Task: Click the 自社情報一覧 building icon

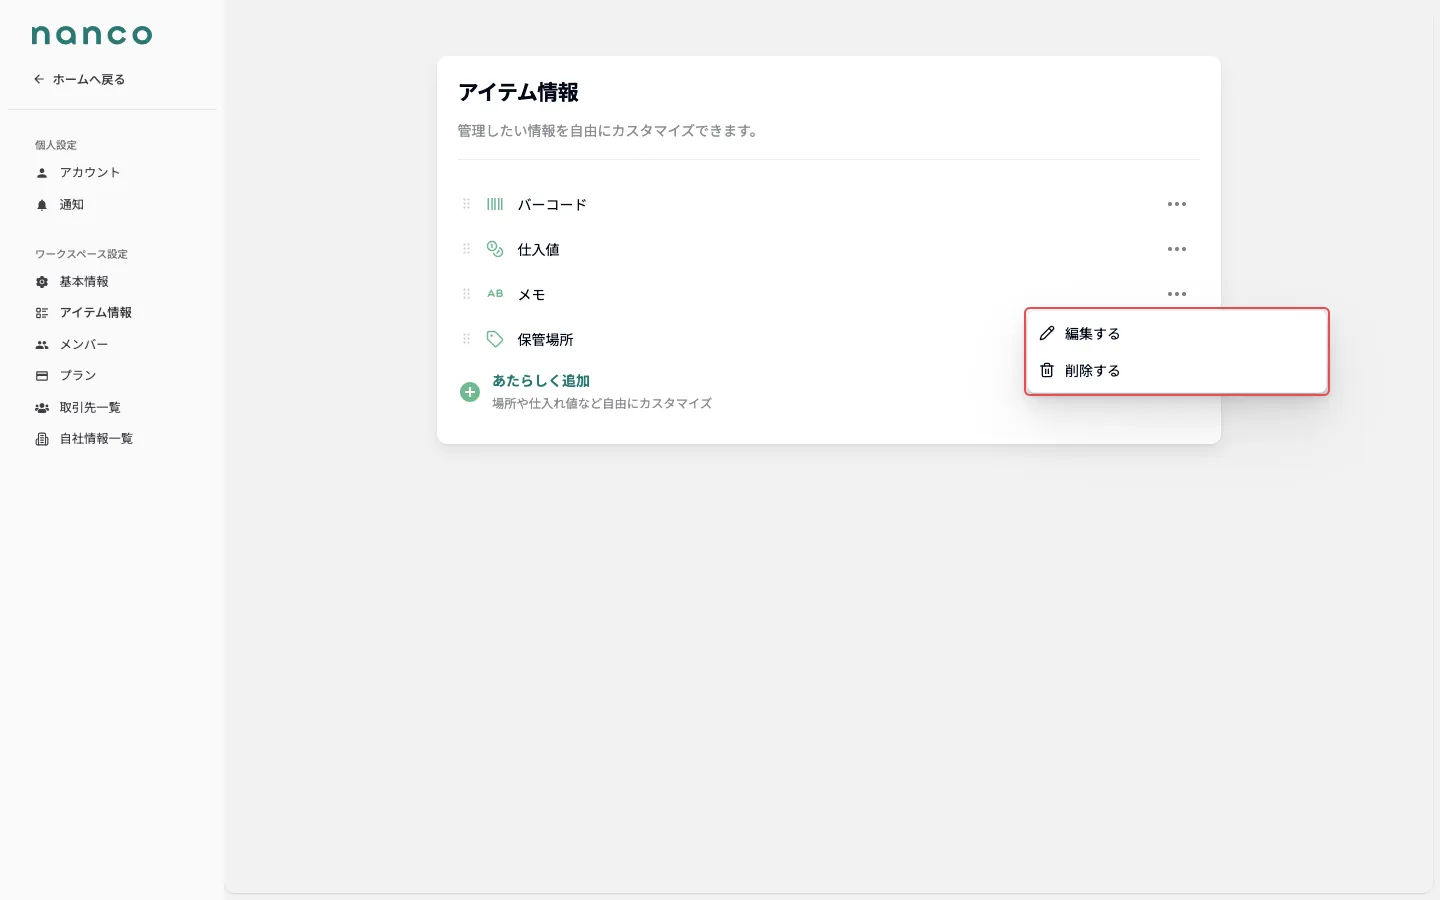Action: tap(42, 439)
